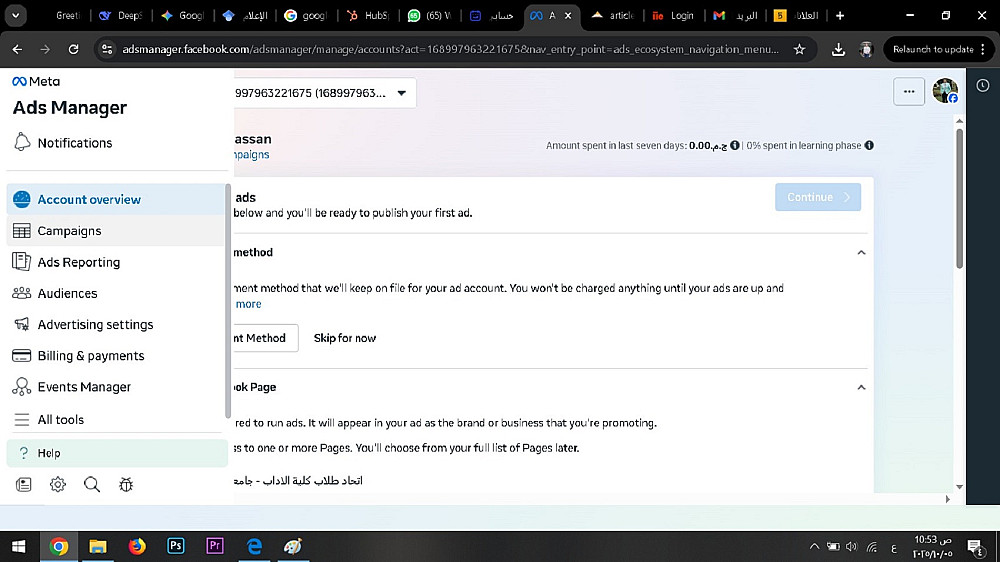Viewport: 1000px width, 562px height.
Task: Click the profile avatar picture
Action: [x=945, y=91]
